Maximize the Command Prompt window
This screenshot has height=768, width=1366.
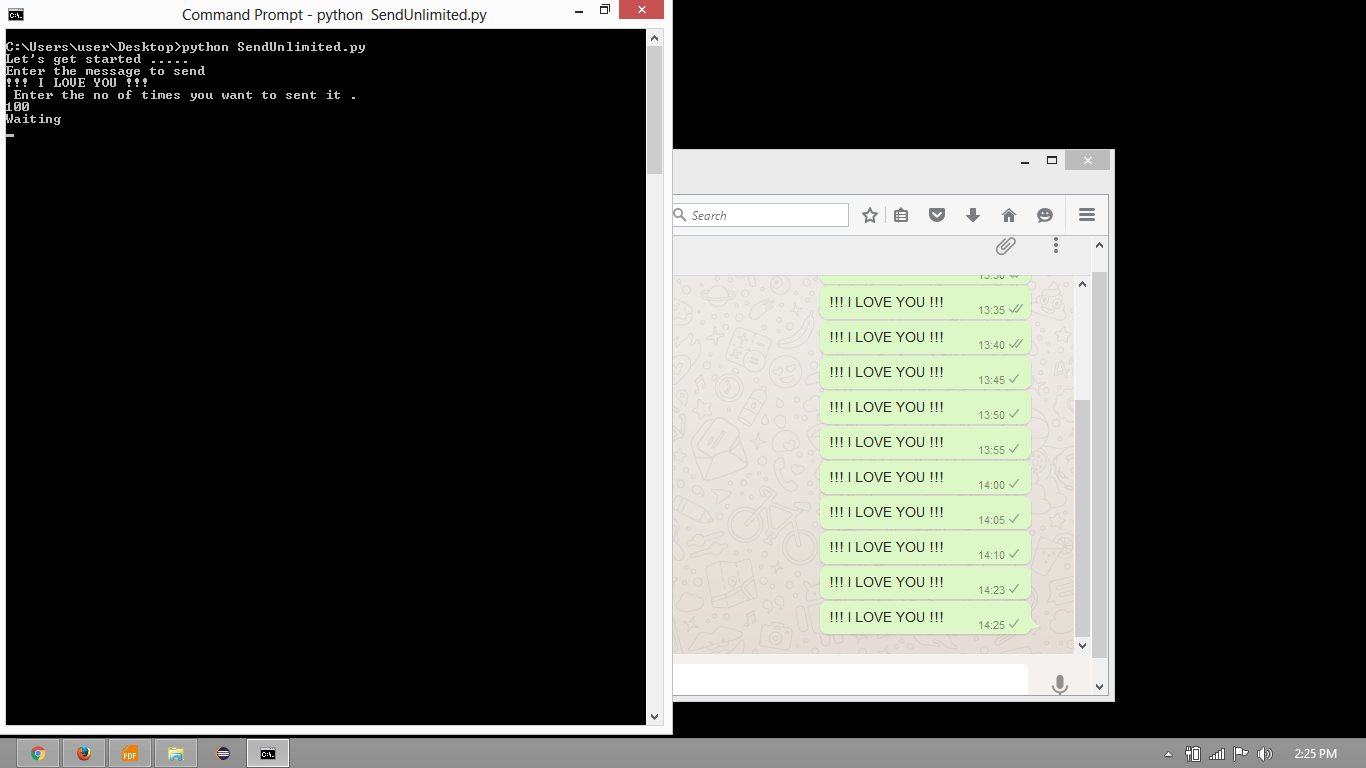click(605, 10)
